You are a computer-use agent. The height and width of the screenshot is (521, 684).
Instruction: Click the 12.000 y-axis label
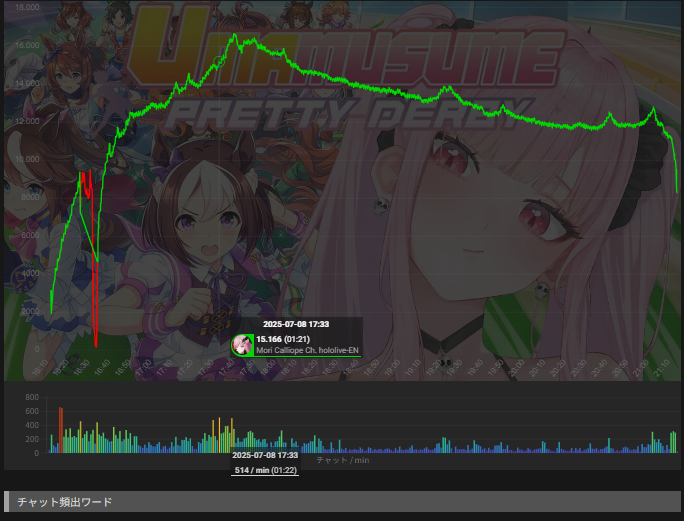pos(27,121)
